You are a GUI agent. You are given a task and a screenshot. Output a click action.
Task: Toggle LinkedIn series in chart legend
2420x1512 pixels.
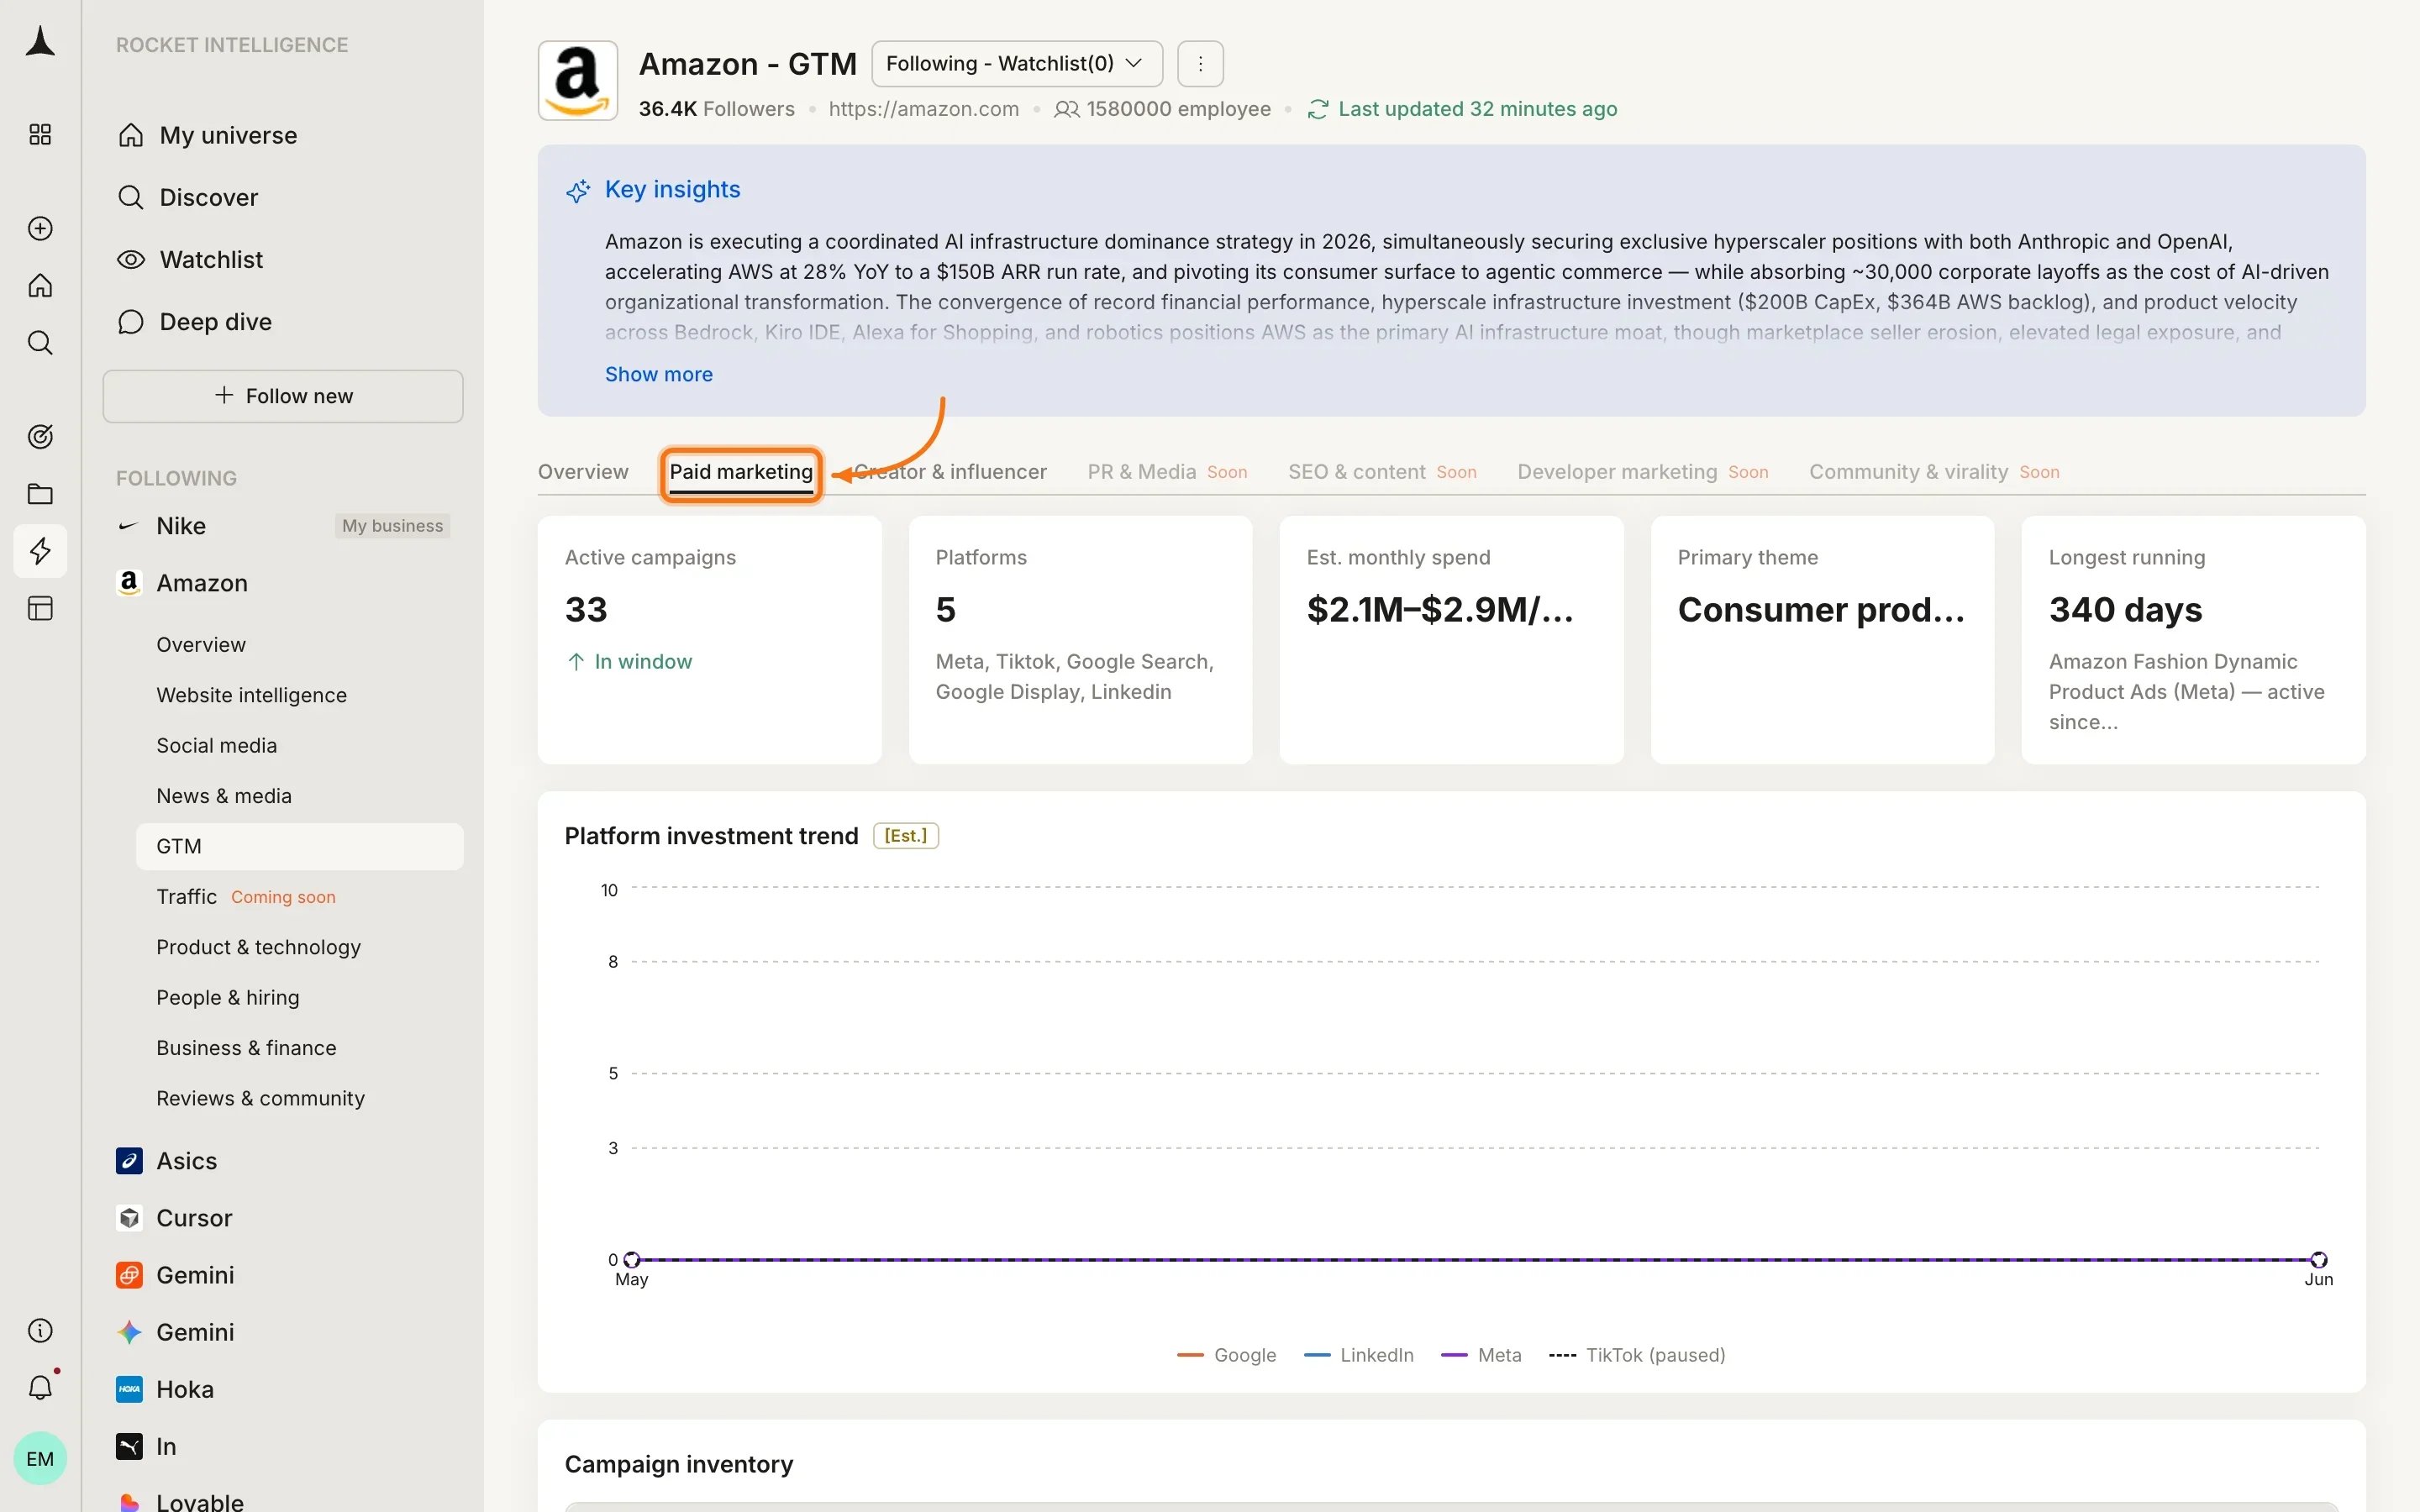pyautogui.click(x=1359, y=1355)
